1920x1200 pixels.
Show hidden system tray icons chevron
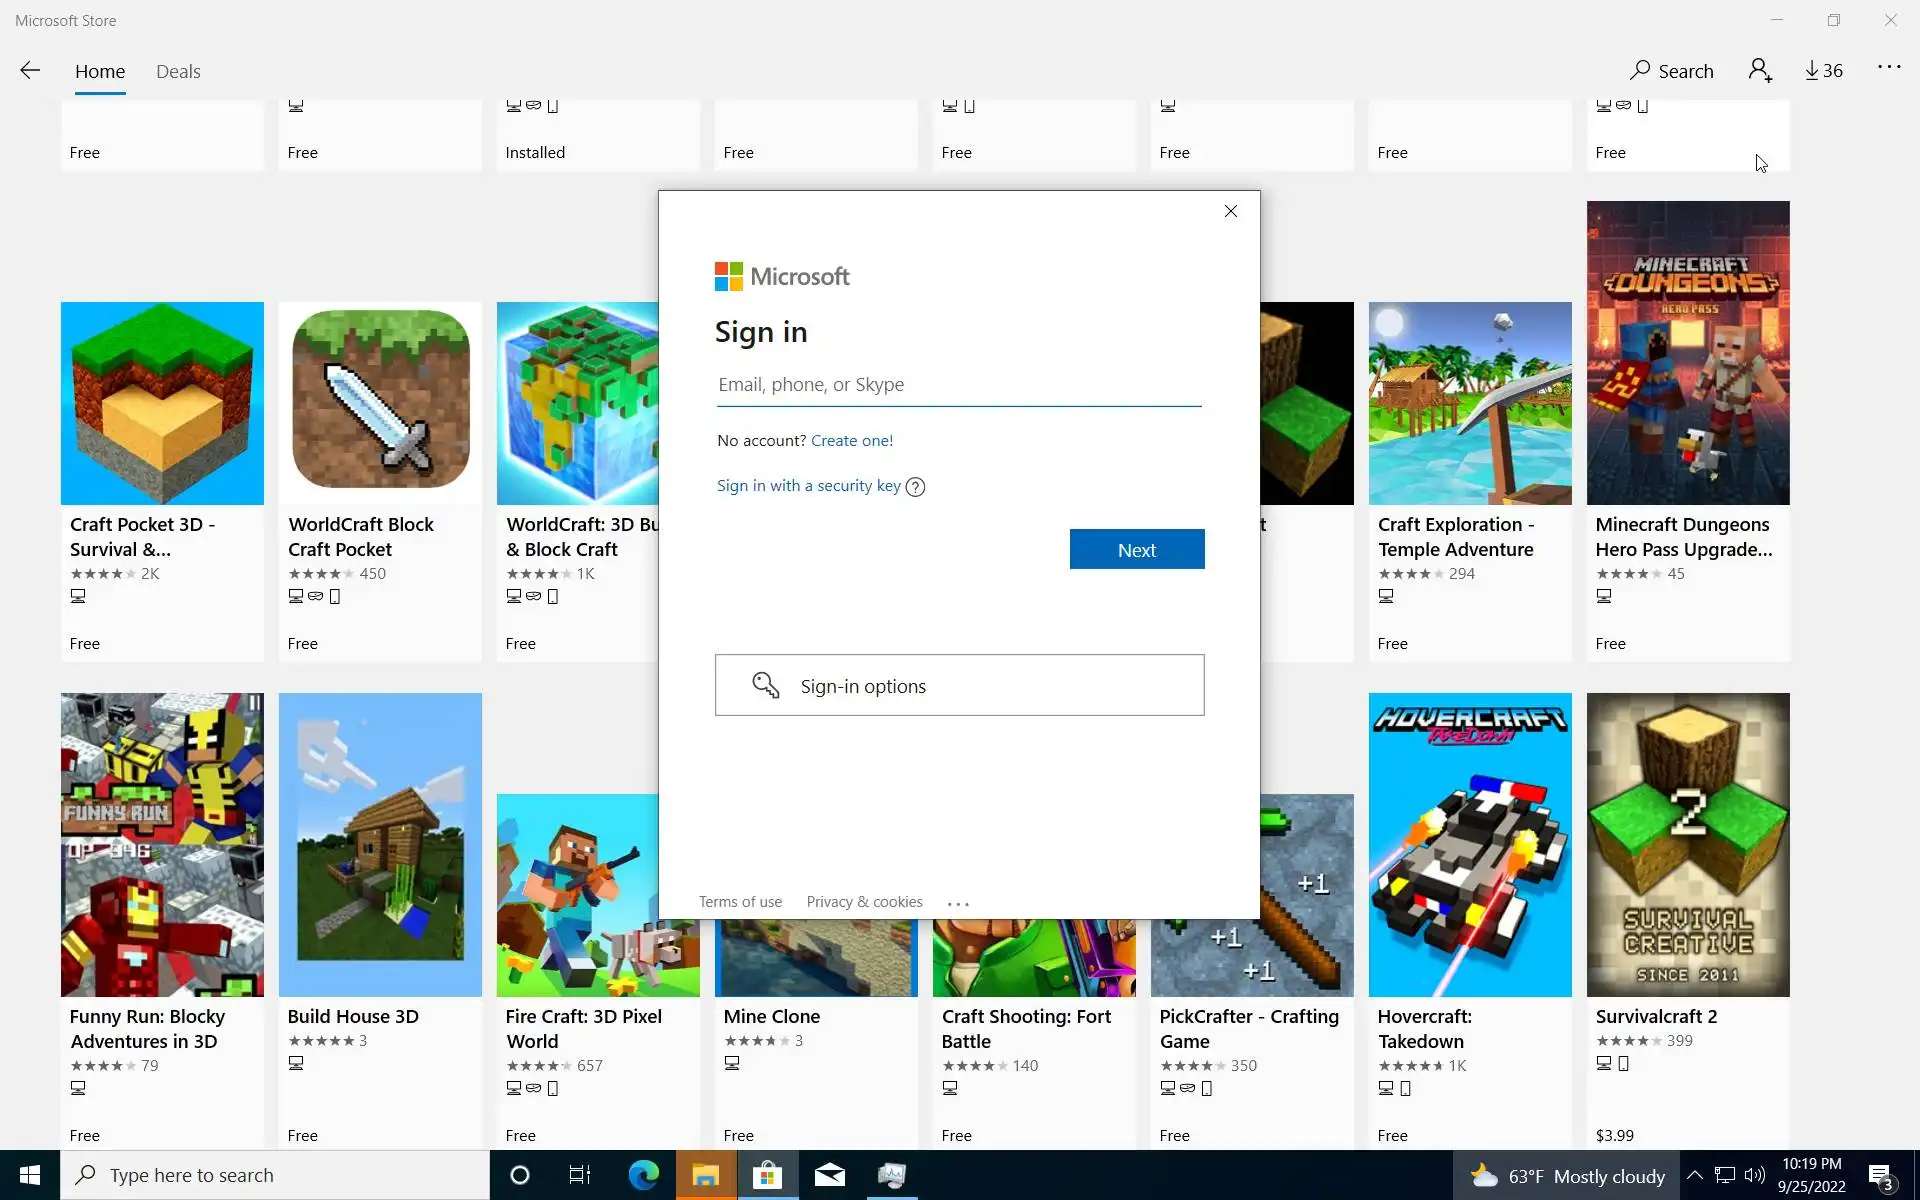1694,1175
